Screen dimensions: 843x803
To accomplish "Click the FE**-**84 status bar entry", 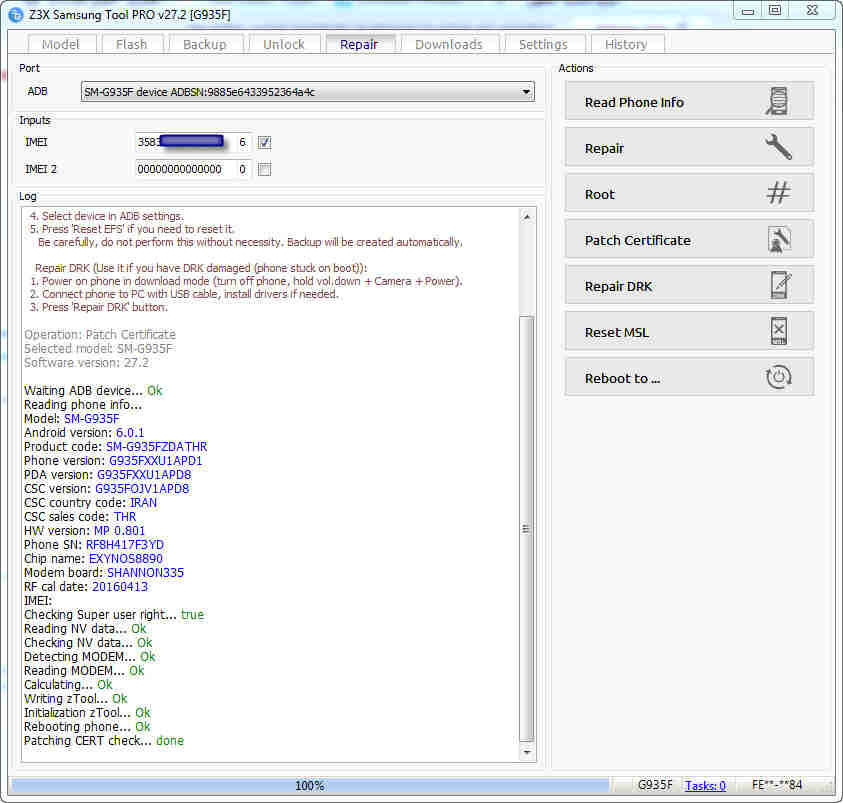I will [777, 785].
